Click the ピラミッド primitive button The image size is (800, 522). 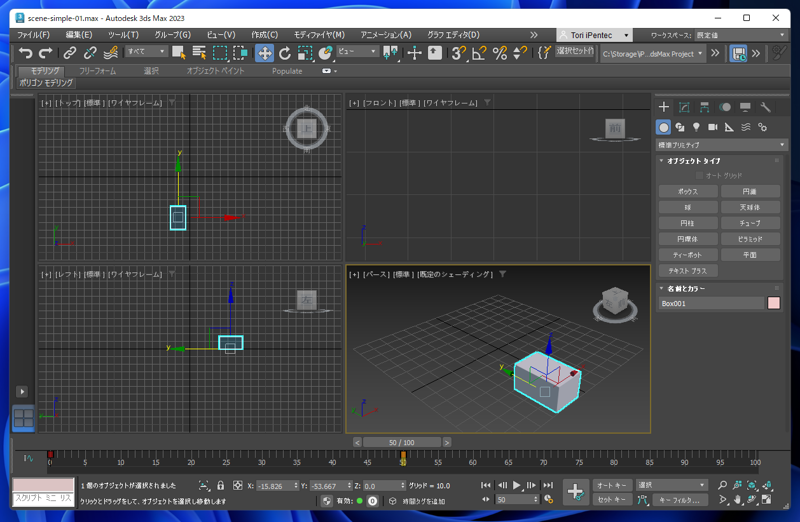(750, 239)
